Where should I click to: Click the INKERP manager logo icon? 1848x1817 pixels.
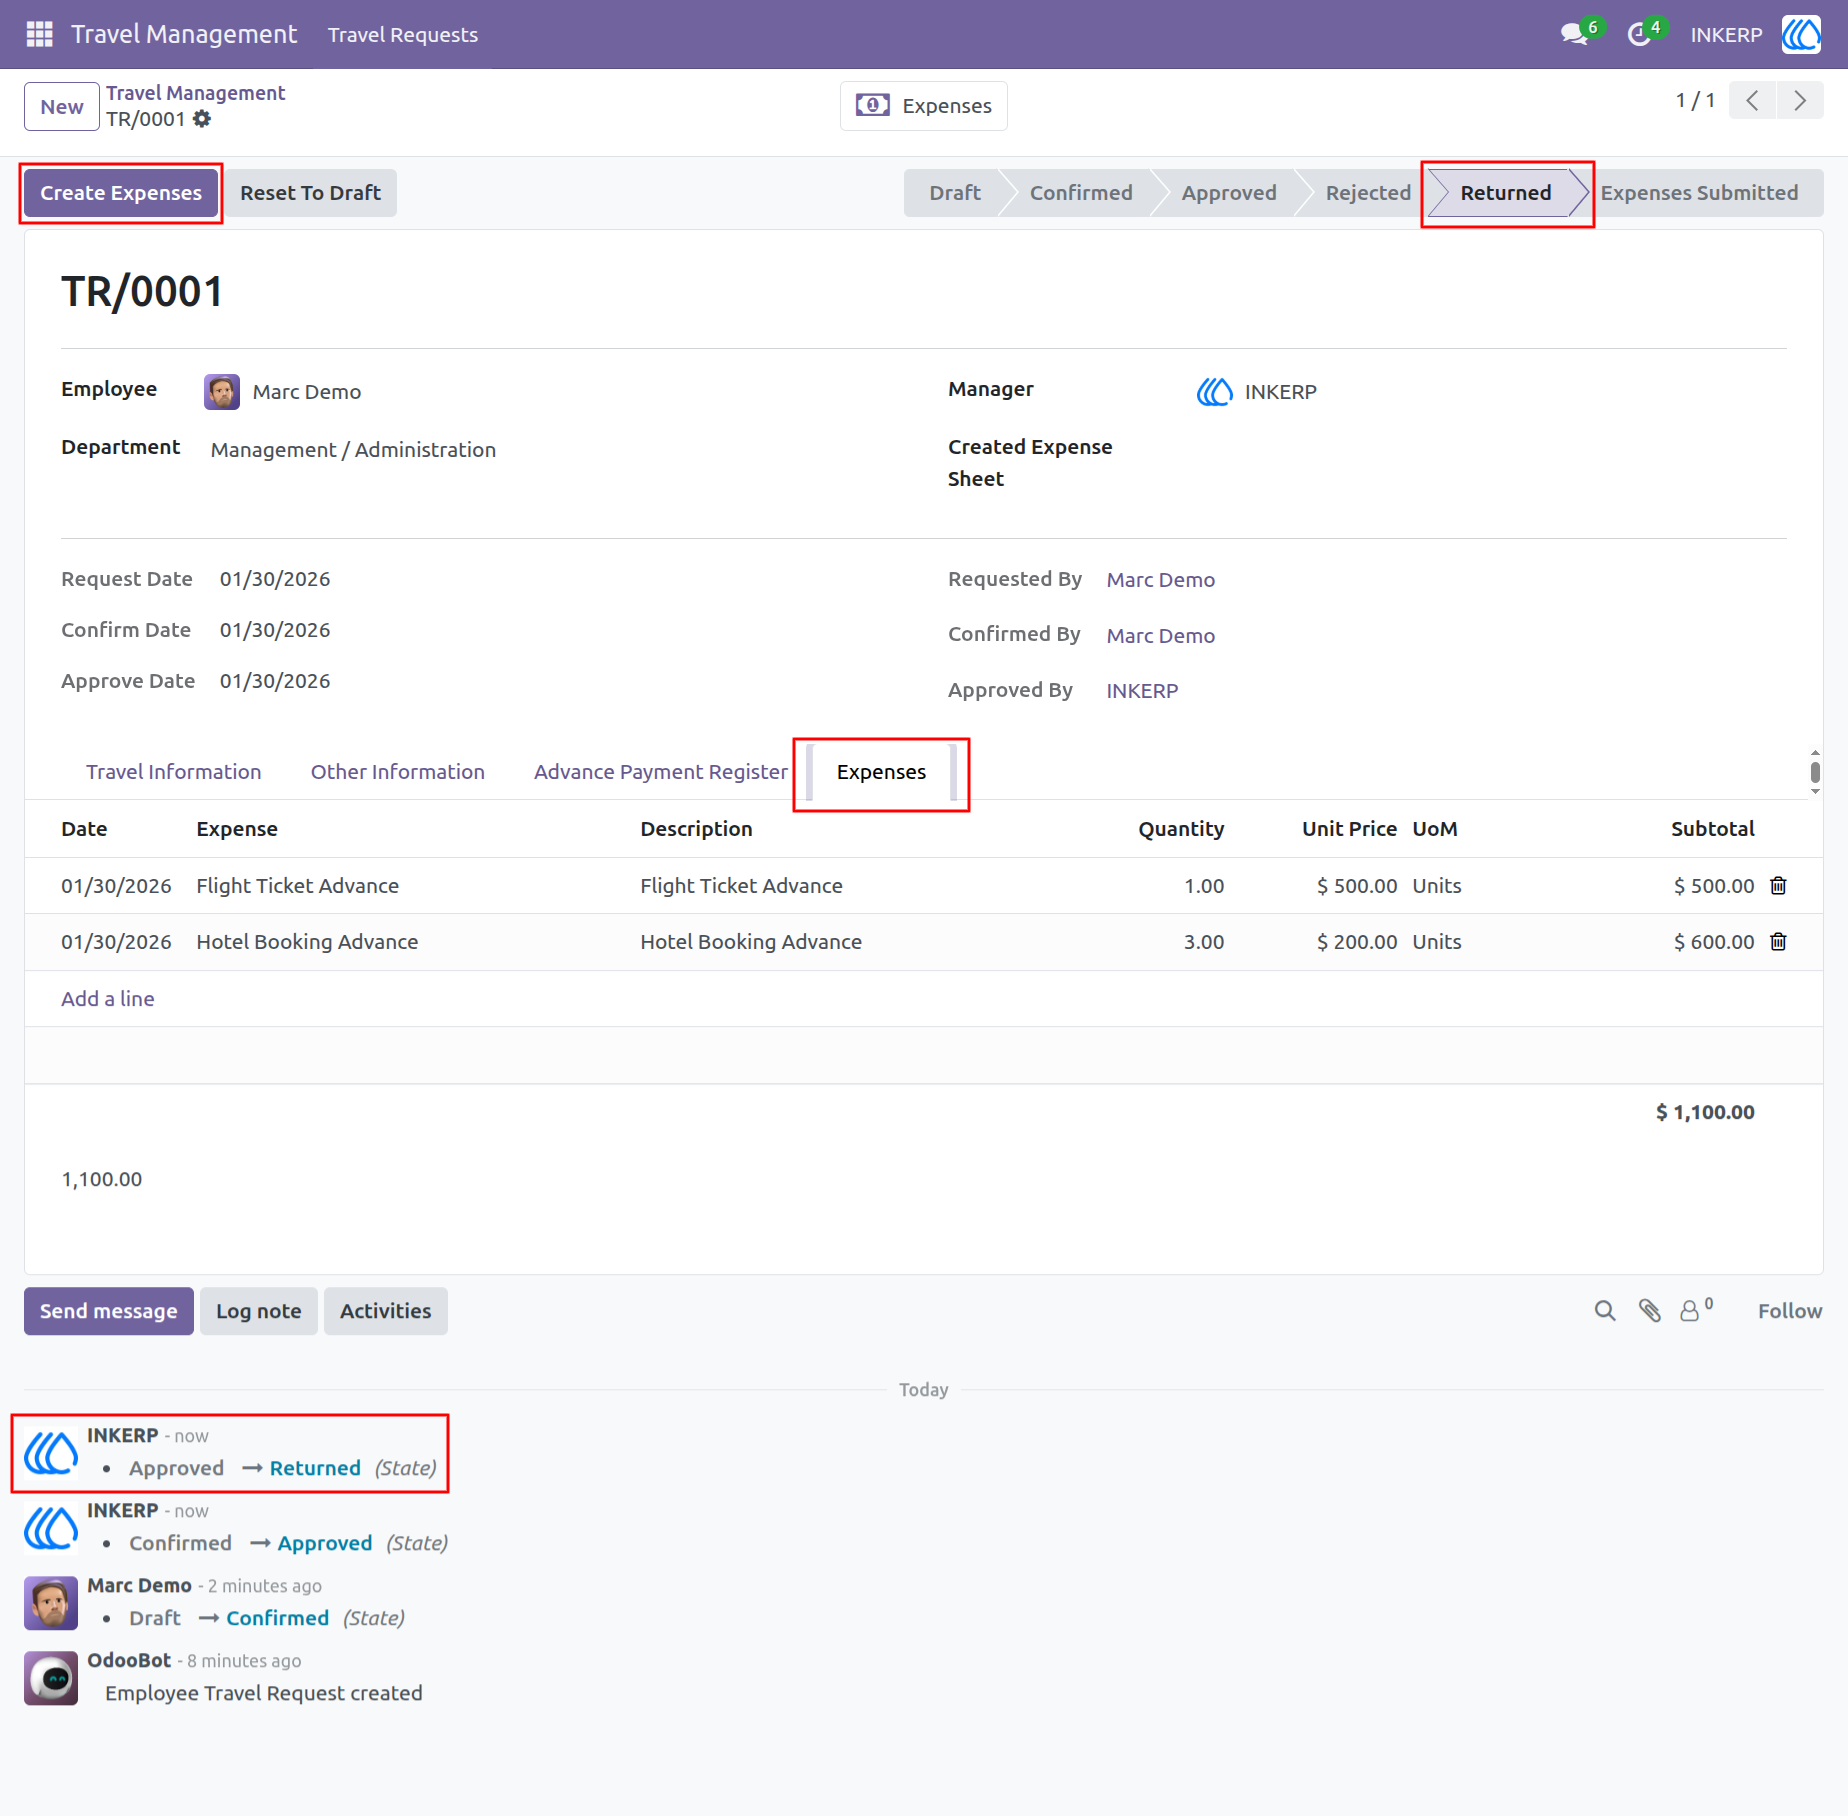(x=1214, y=391)
